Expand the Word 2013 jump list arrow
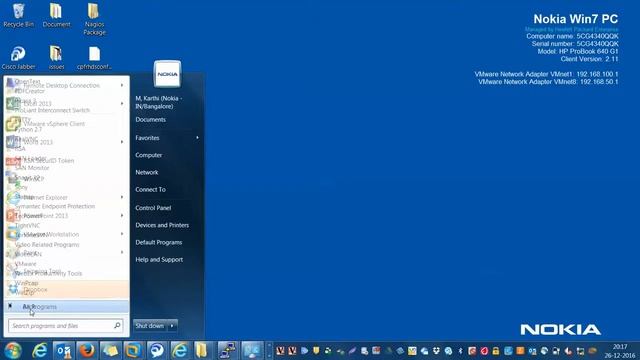This screenshot has width=640, height=360. pyautogui.click(x=122, y=142)
